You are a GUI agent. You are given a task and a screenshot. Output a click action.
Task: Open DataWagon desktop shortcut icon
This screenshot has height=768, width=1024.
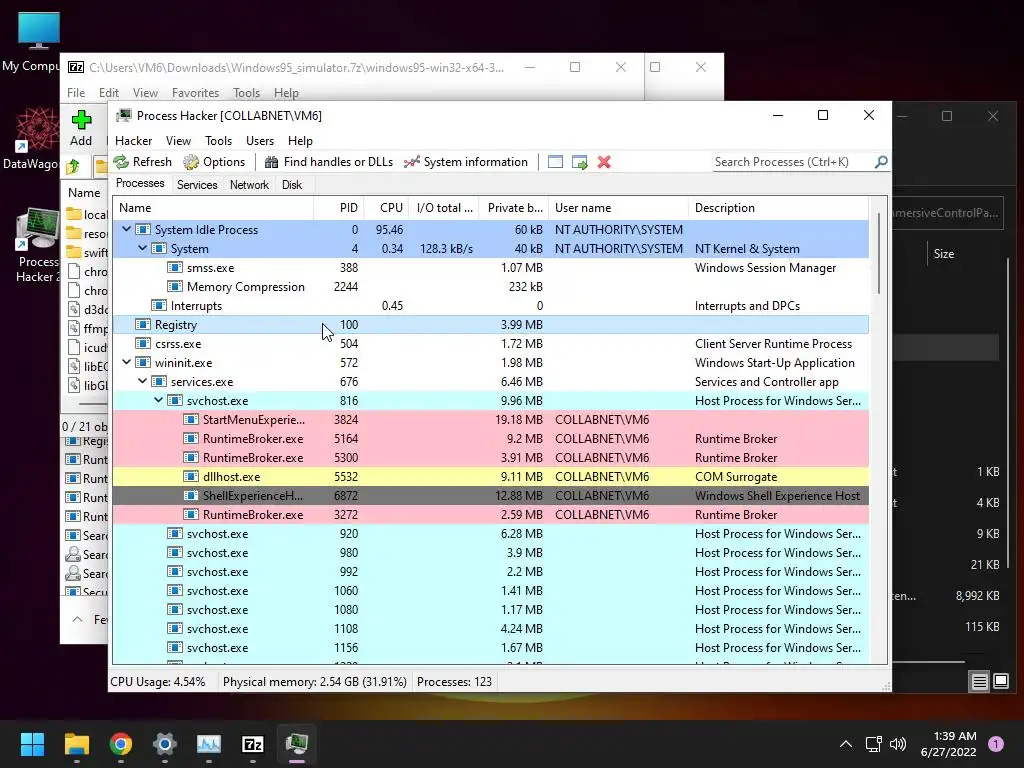pyautogui.click(x=33, y=139)
